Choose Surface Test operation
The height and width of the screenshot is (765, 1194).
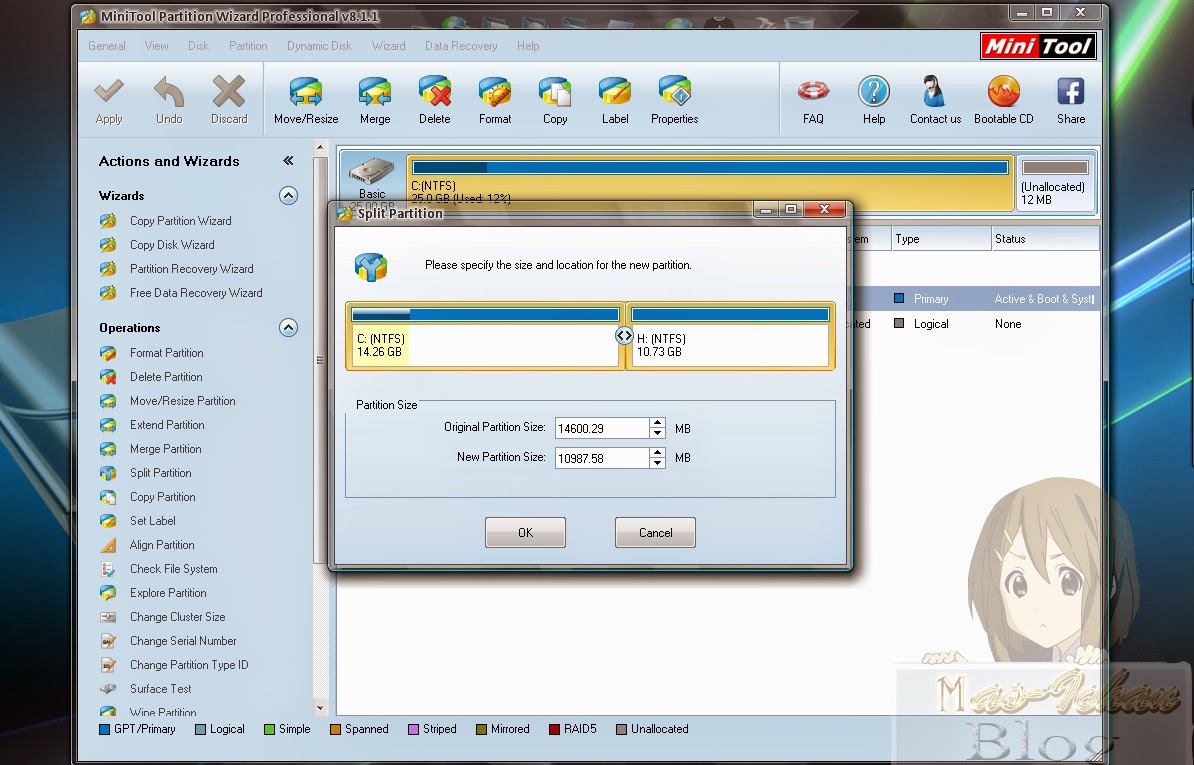[160, 689]
